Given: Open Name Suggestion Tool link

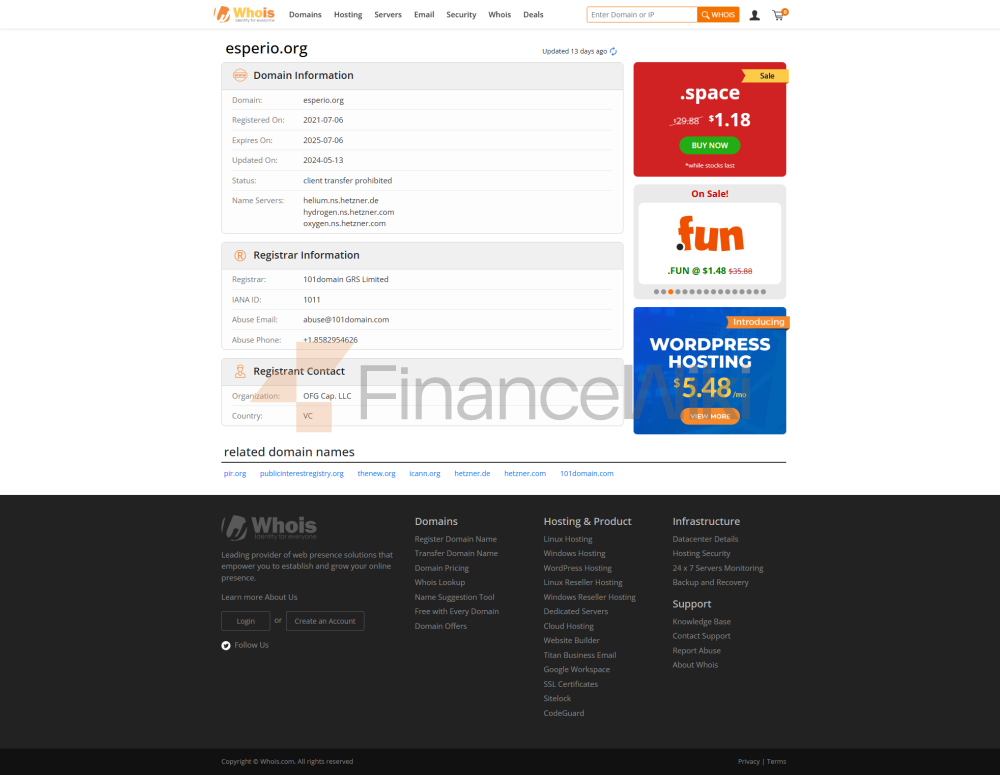Looking at the screenshot, I should tap(454, 597).
